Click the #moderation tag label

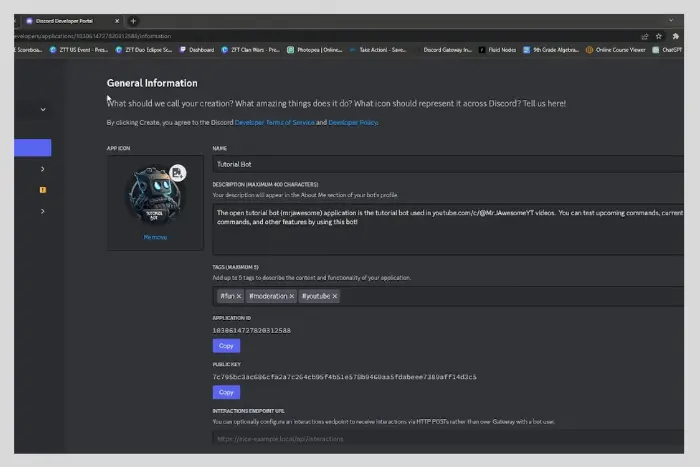pyautogui.click(x=268, y=296)
